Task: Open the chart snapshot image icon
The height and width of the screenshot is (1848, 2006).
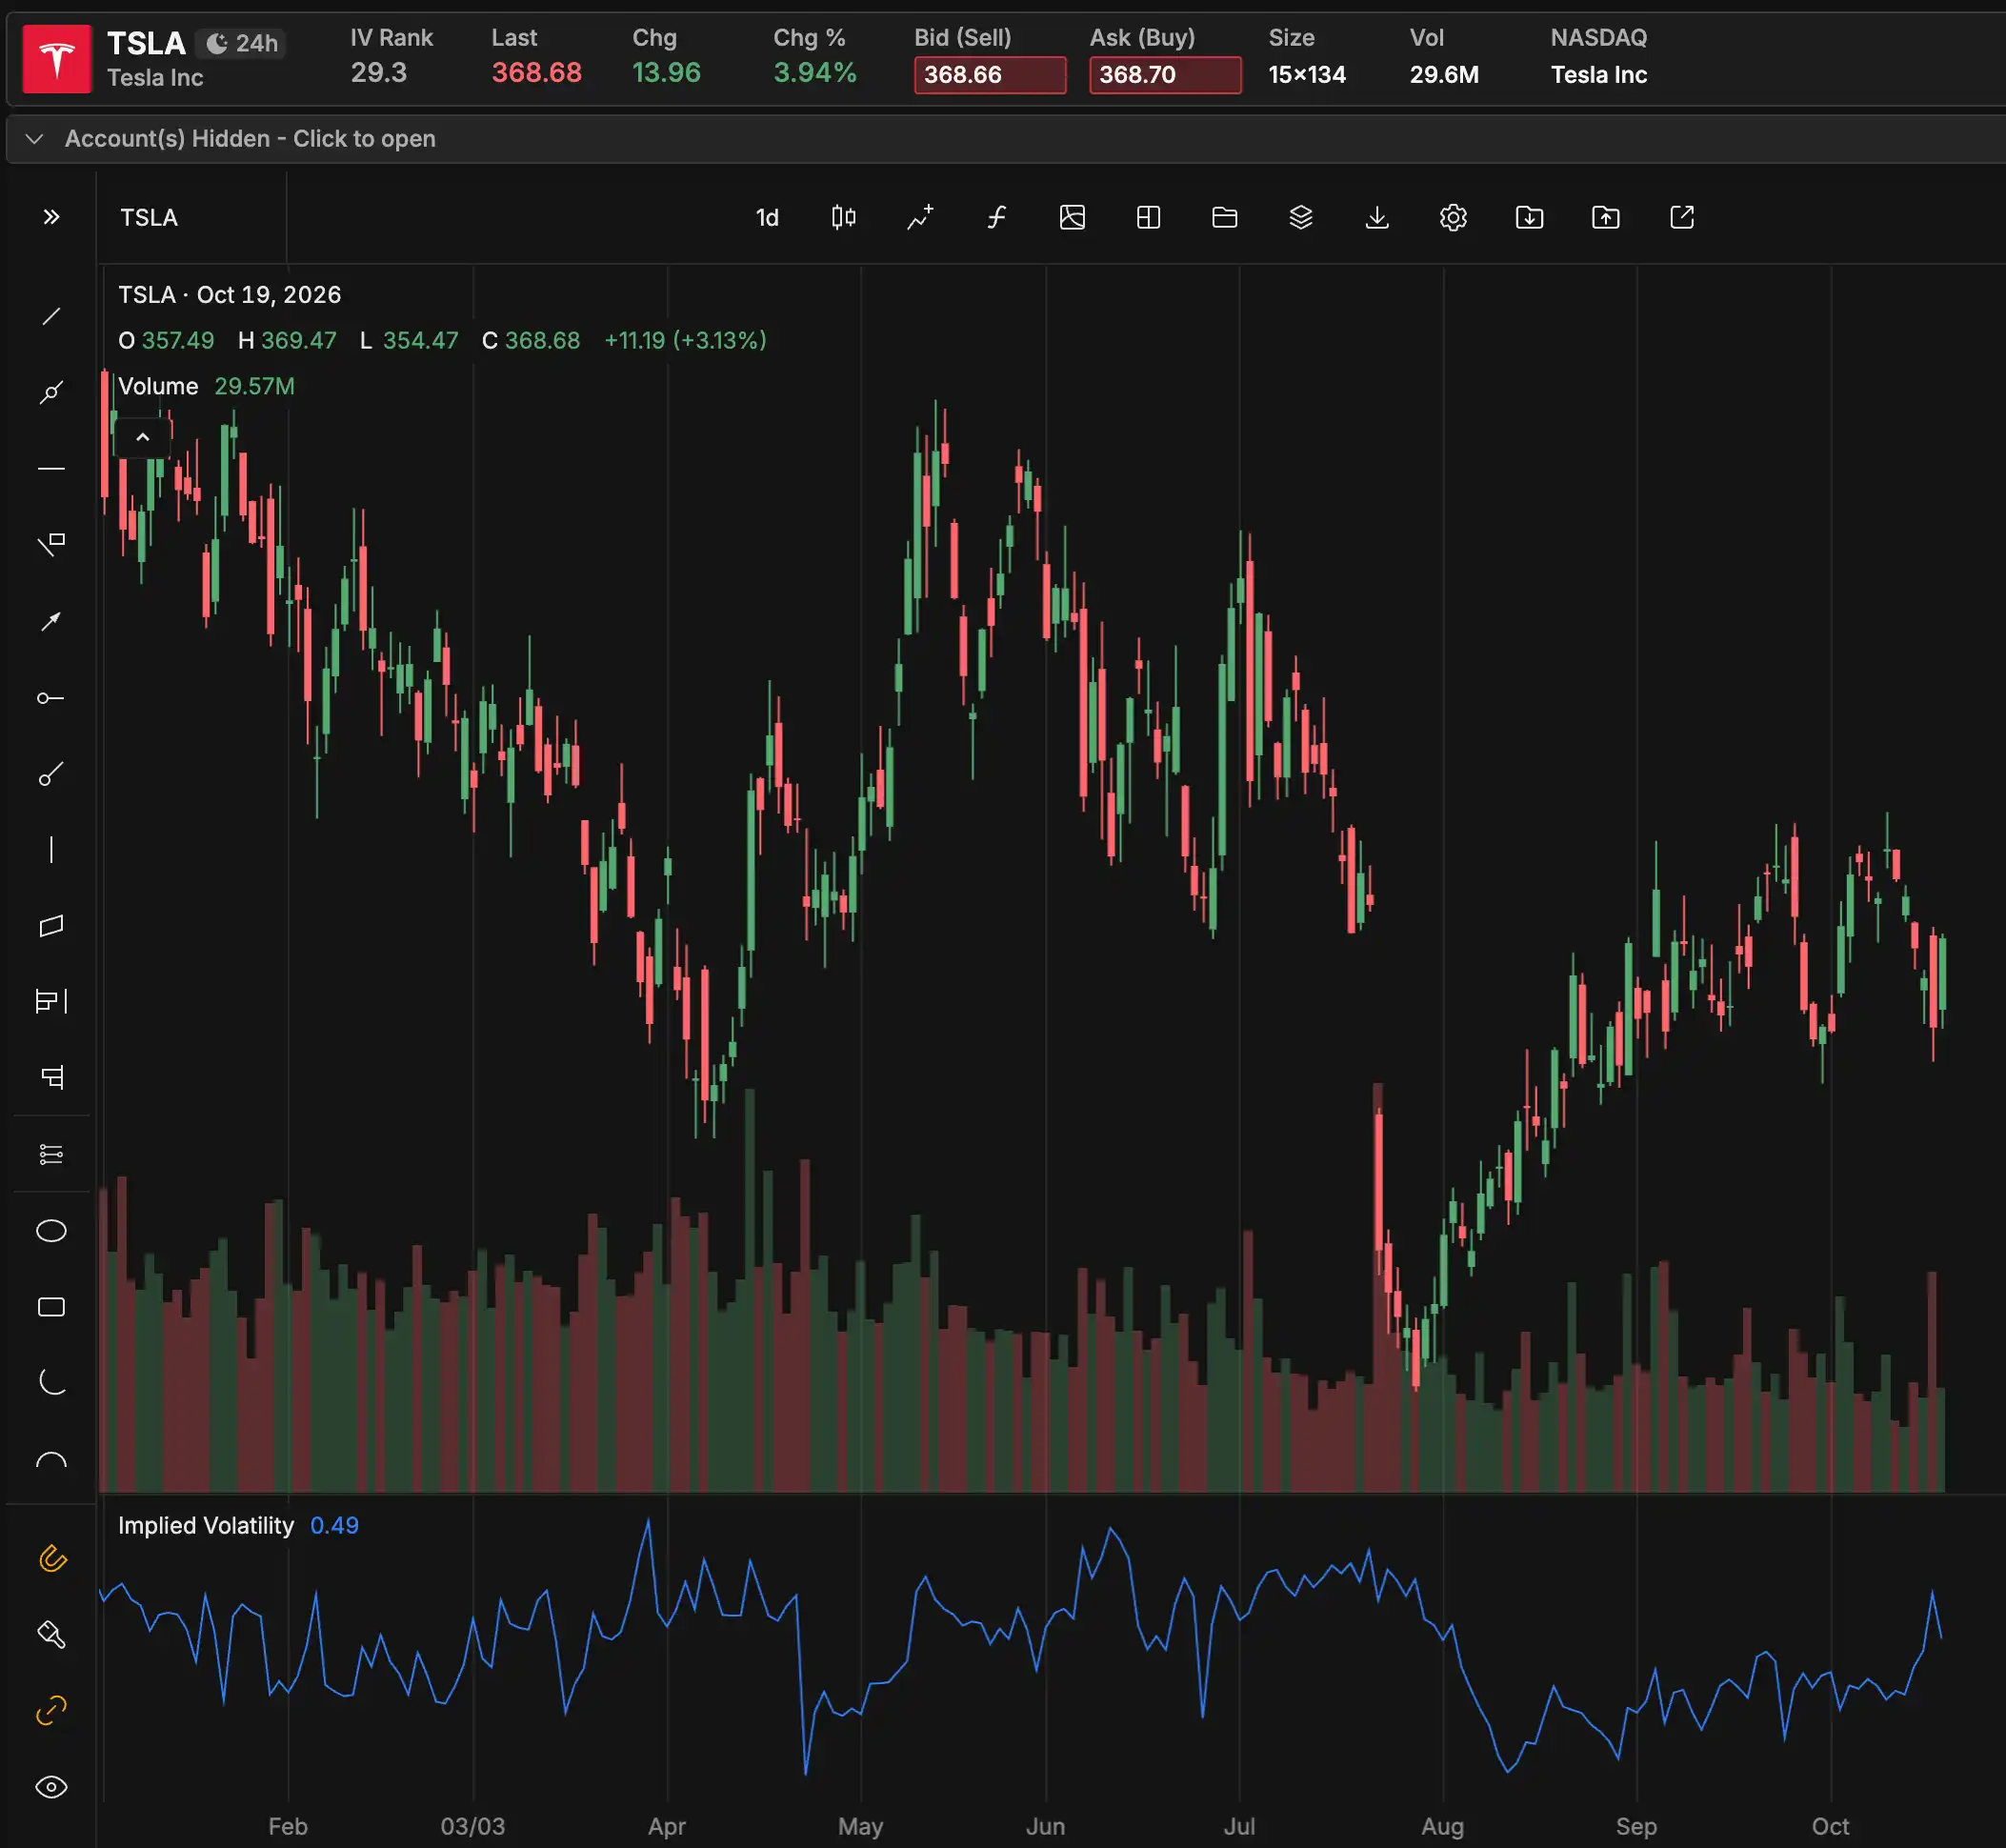Action: [1072, 217]
